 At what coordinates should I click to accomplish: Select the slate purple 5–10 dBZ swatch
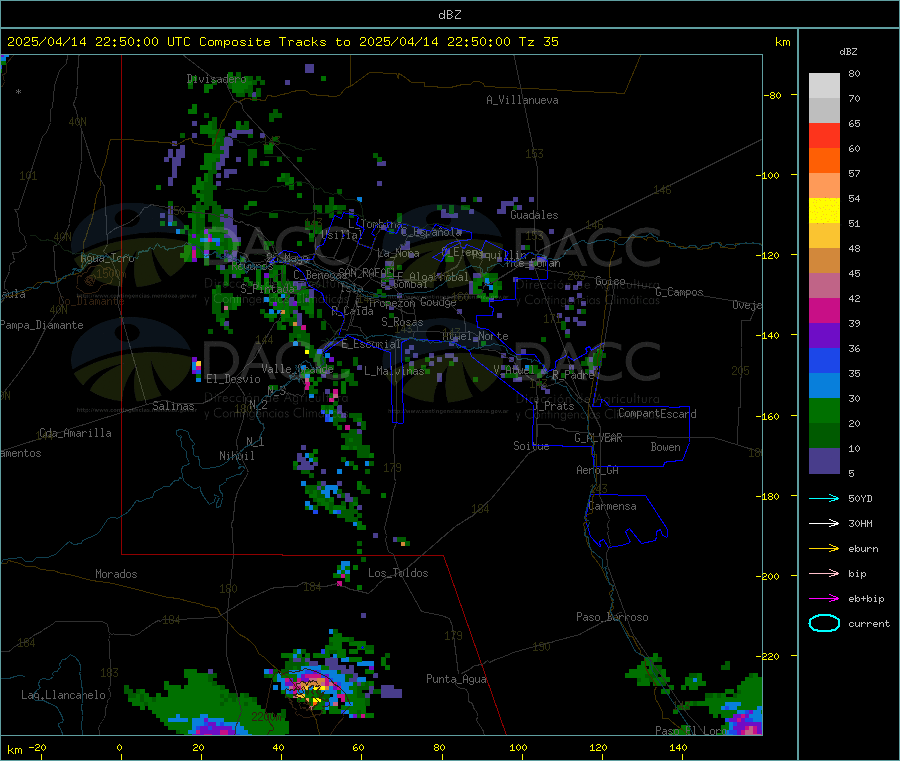tap(824, 461)
